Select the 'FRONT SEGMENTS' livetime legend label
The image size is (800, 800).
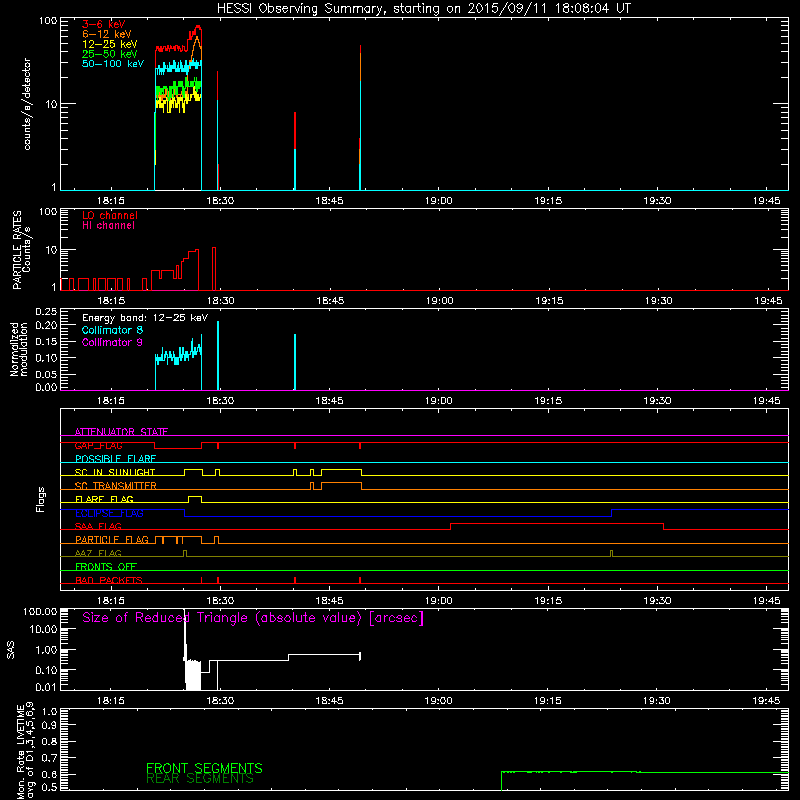[x=204, y=768]
